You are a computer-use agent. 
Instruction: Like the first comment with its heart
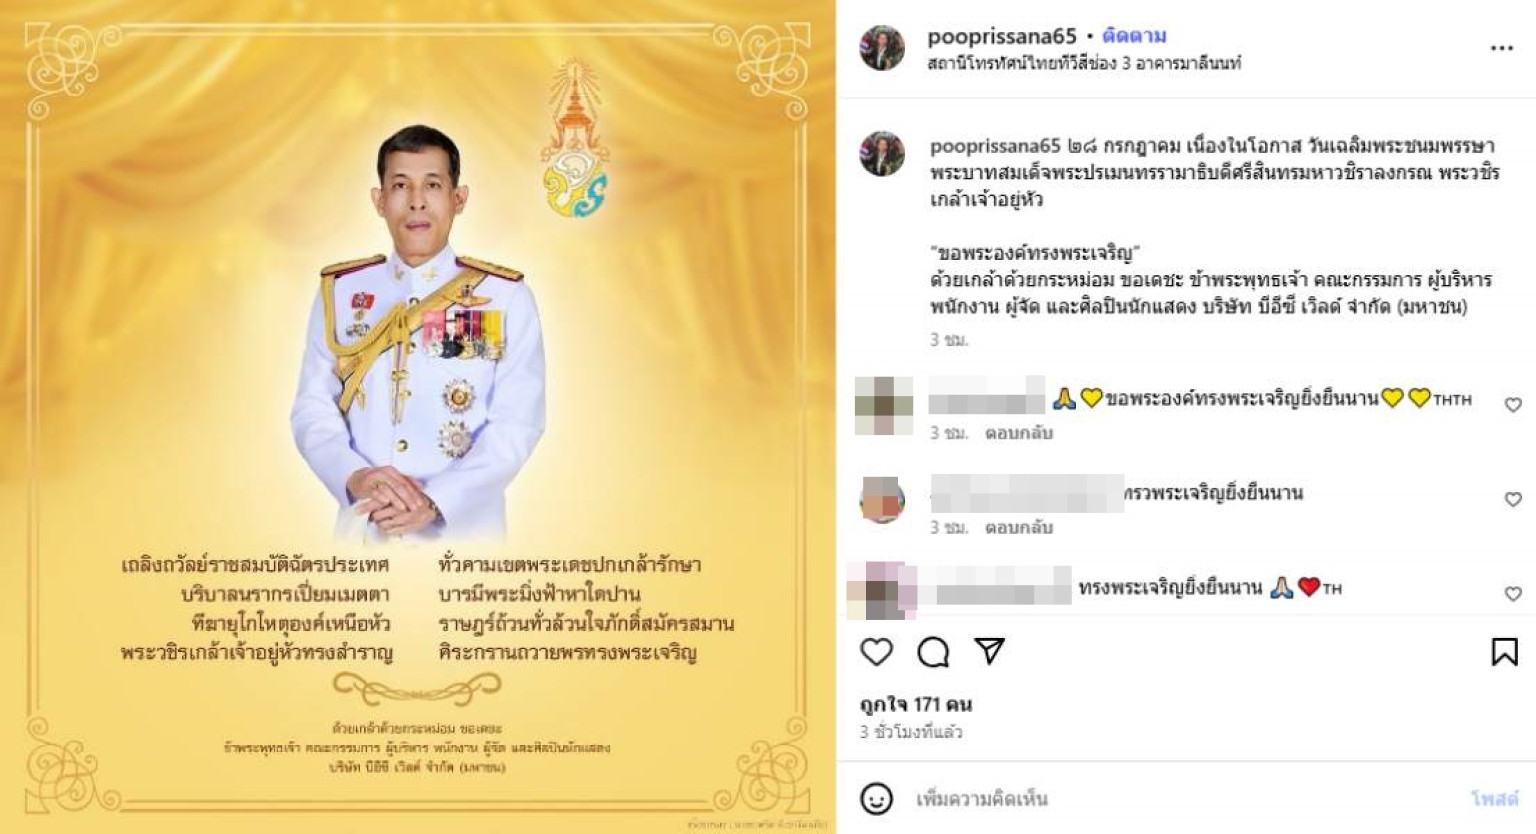tap(1513, 405)
